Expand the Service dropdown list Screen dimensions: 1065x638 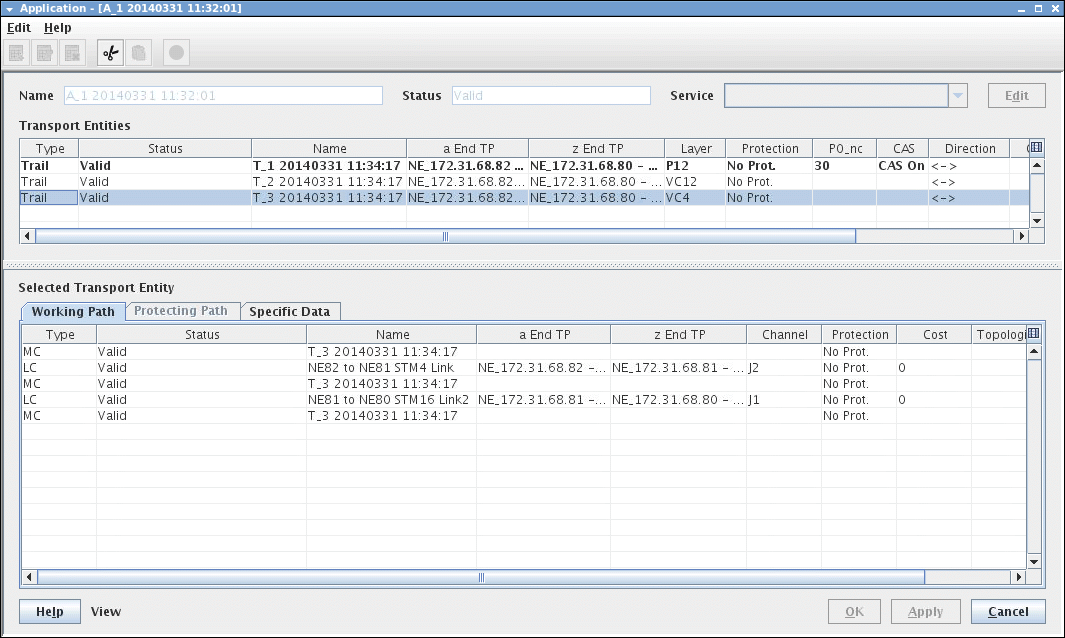(958, 96)
